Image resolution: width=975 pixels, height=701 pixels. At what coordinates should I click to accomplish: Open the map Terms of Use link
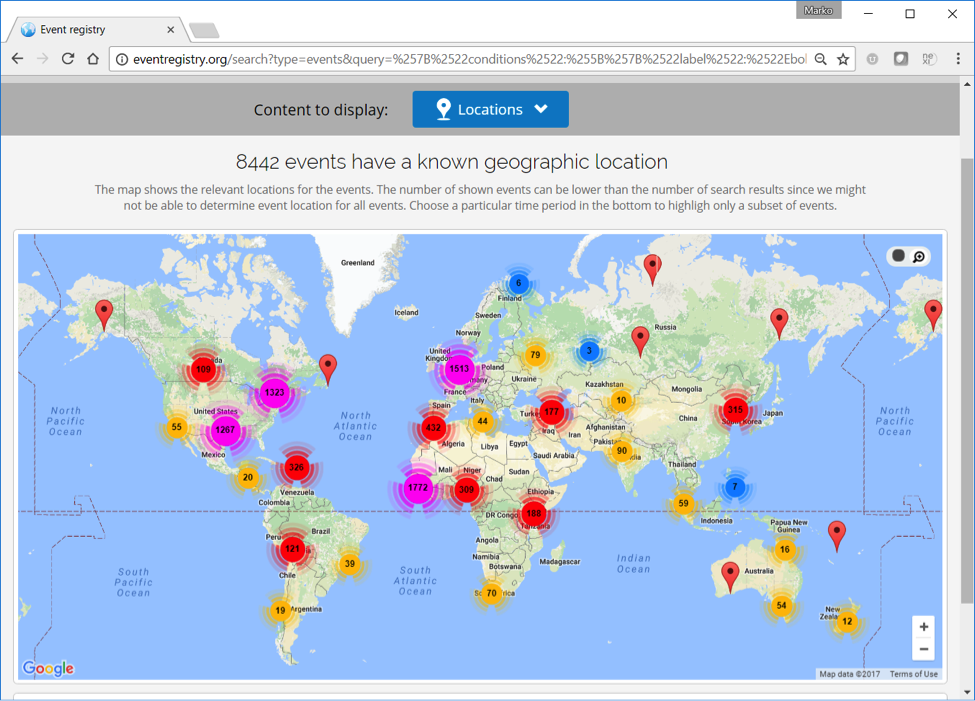pyautogui.click(x=913, y=674)
